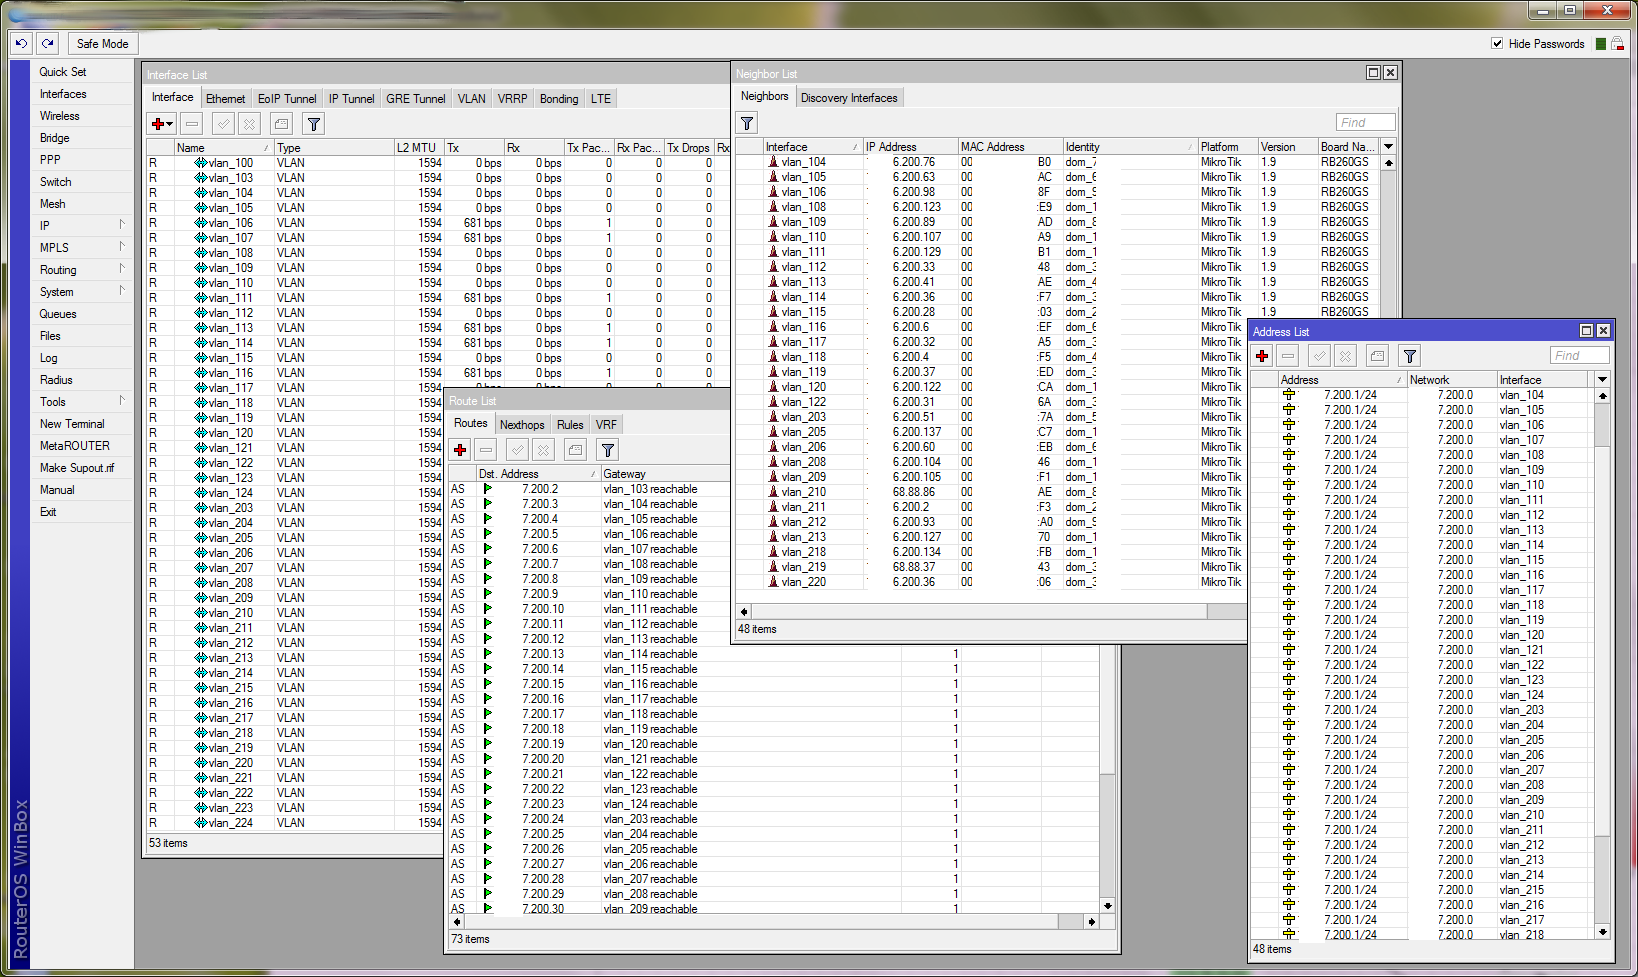Open the filter in Interface List toolbar
Image resolution: width=1638 pixels, height=977 pixels.
pos(314,124)
